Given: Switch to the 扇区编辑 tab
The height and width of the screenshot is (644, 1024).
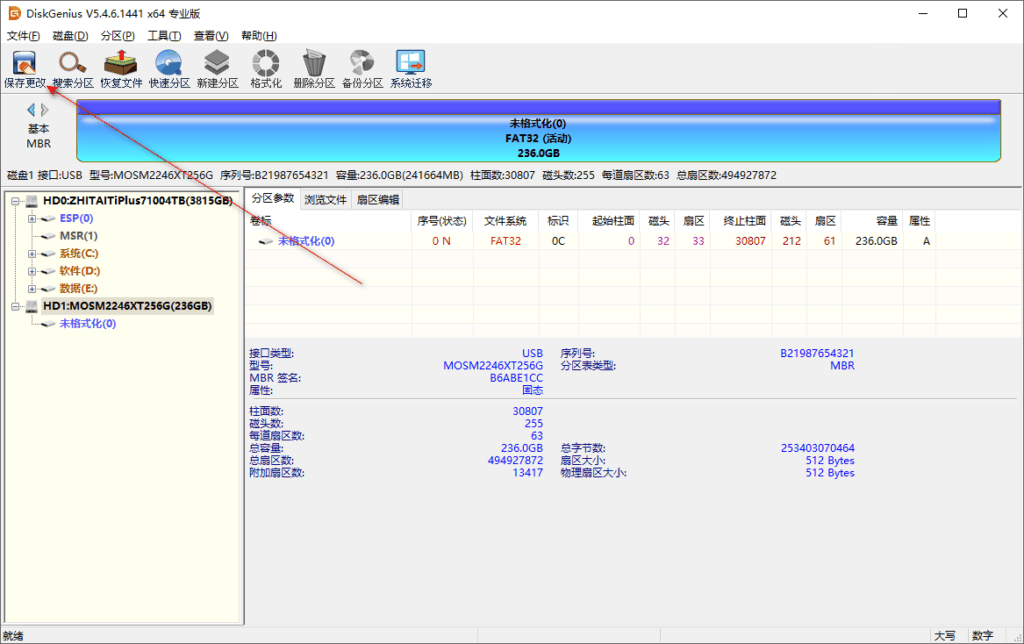Looking at the screenshot, I should [378, 199].
